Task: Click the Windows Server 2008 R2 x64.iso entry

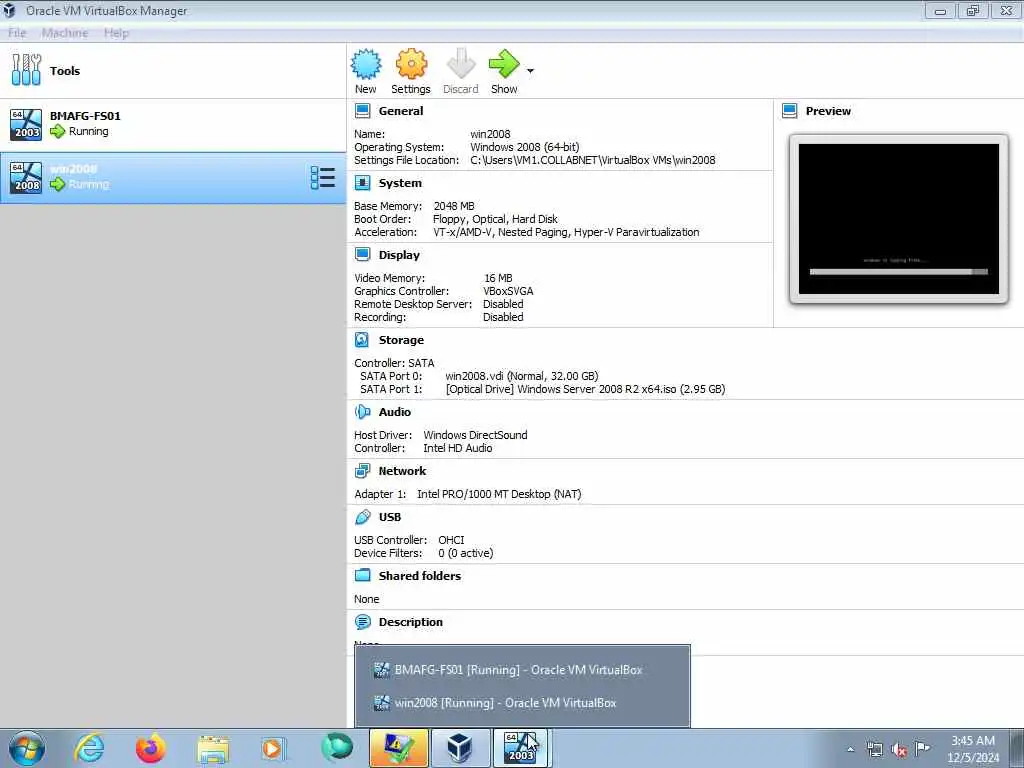Action: click(x=585, y=389)
